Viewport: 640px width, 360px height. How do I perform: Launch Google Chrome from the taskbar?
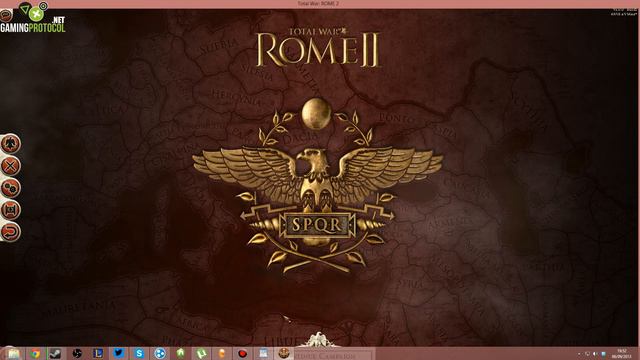tap(35, 353)
